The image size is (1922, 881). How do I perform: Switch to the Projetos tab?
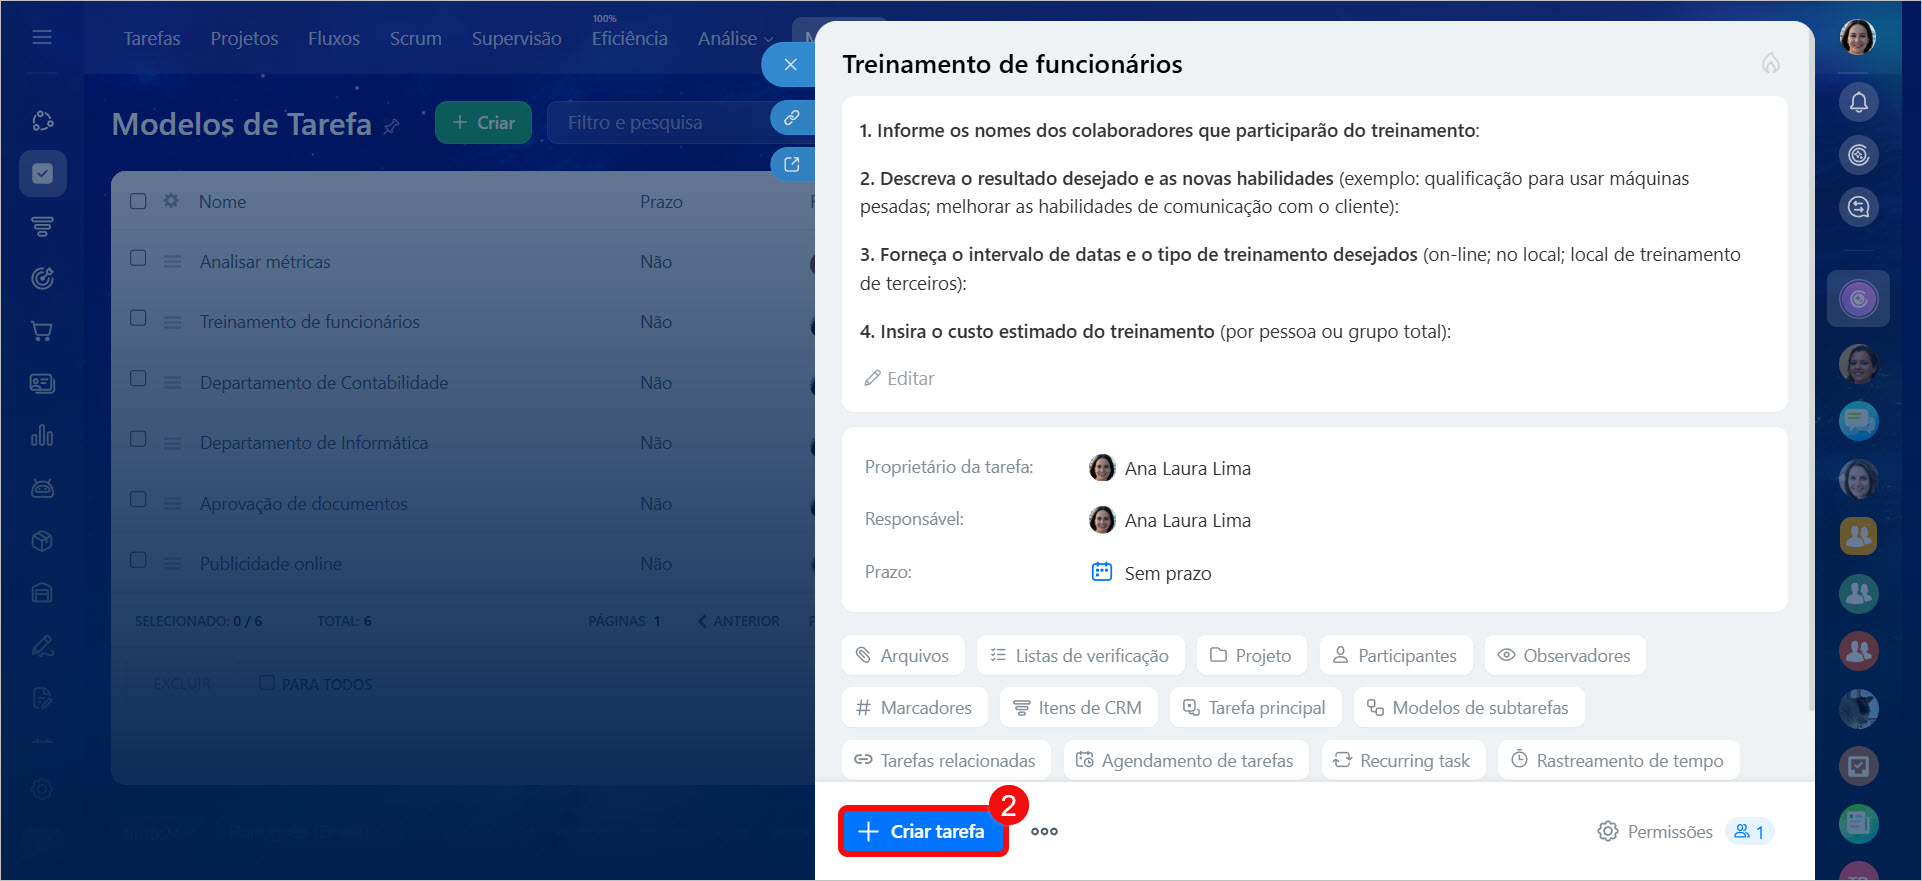(244, 39)
